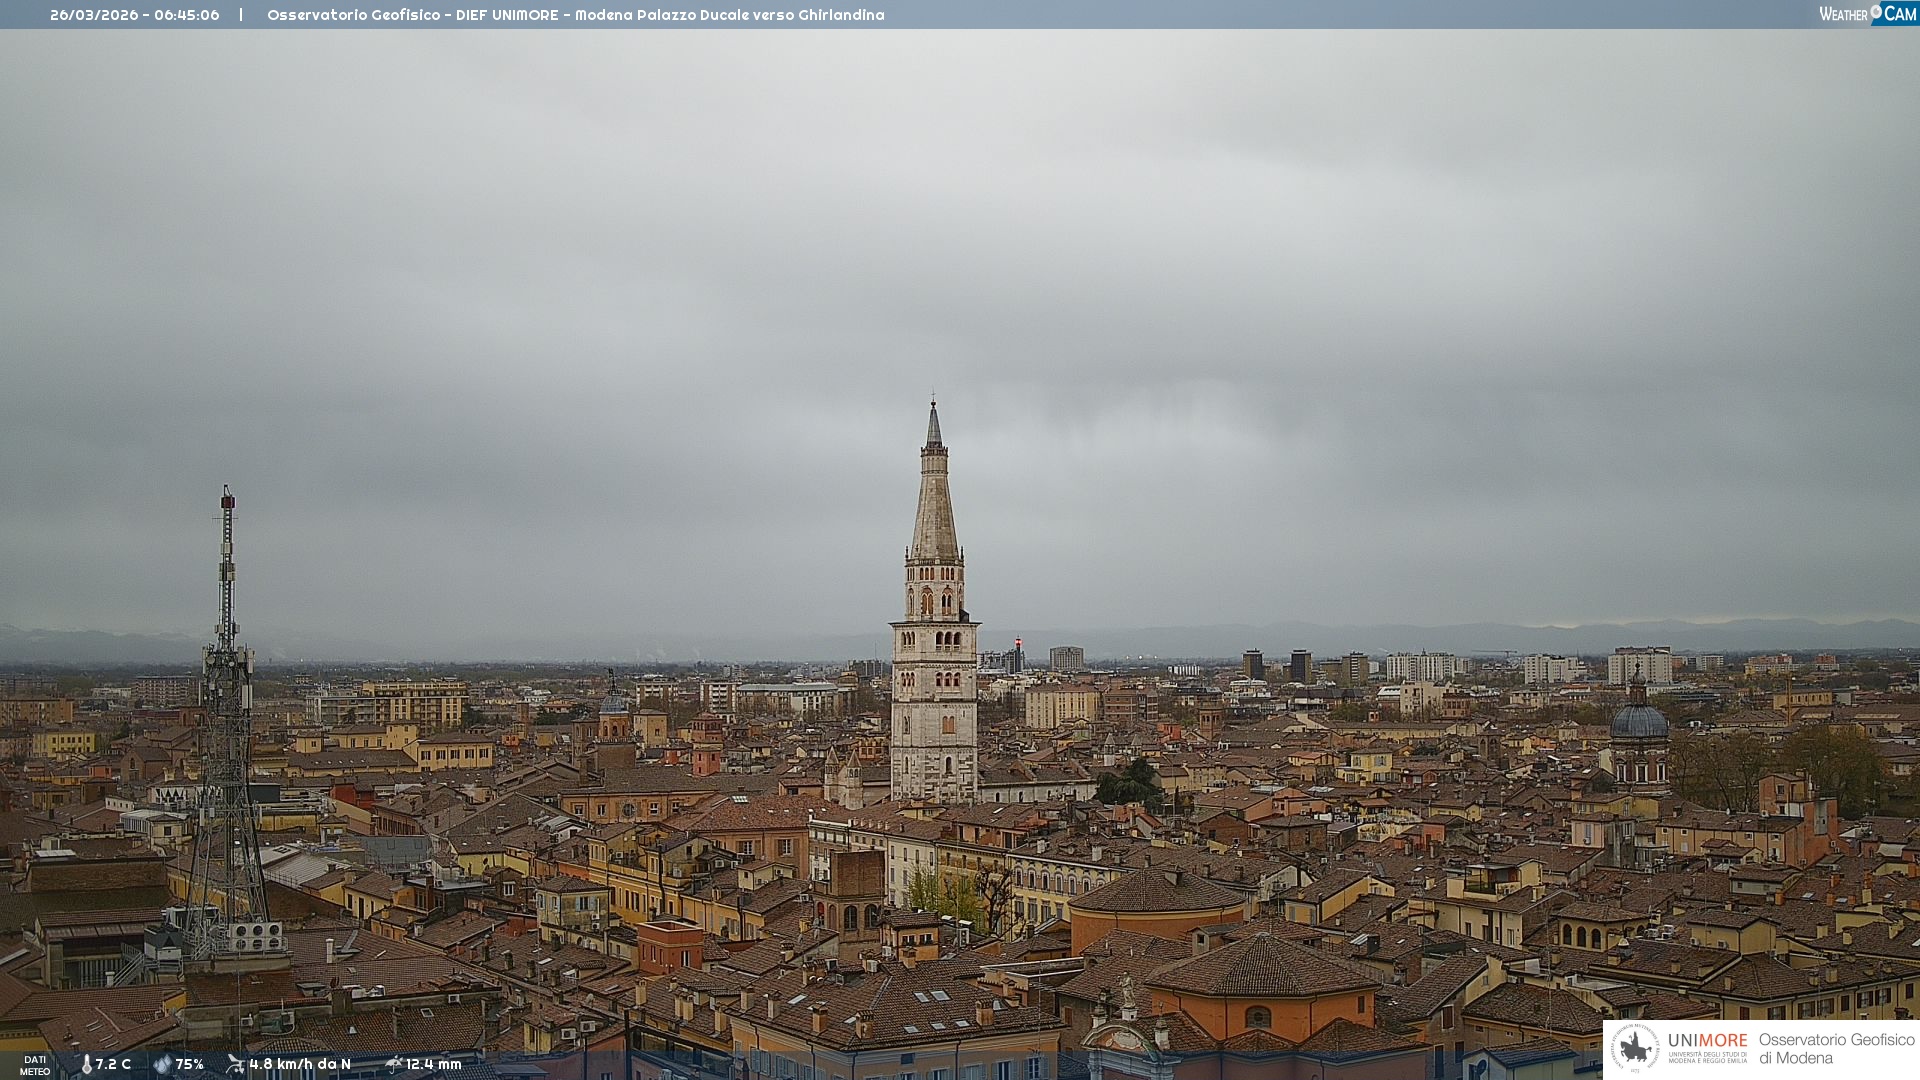Click the wind anemometer icon
Screen dimensions: 1920x1080
pyautogui.click(x=235, y=1064)
